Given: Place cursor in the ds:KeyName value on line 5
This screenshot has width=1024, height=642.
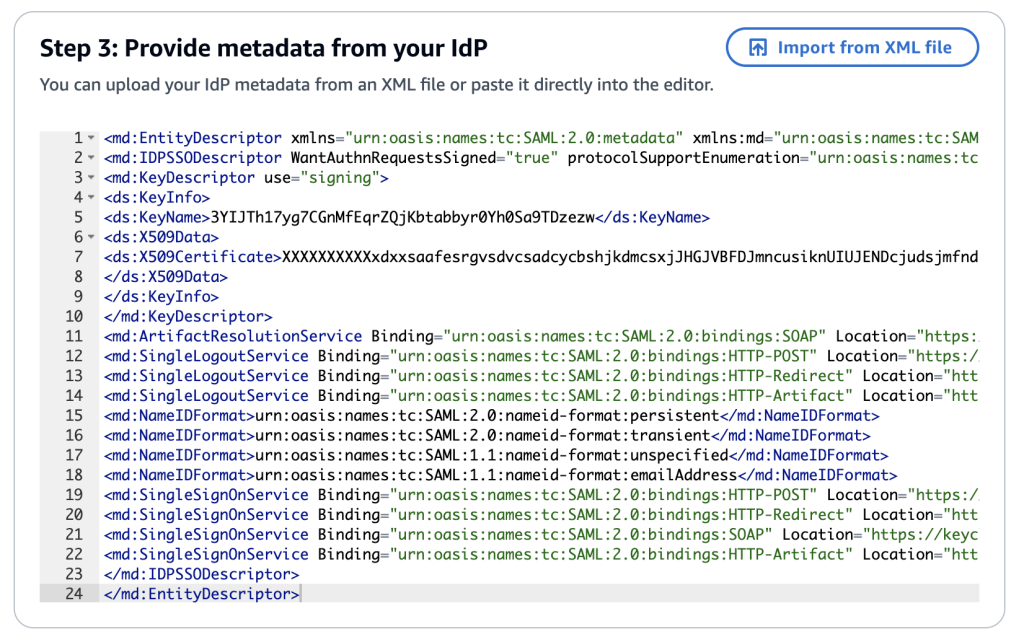Looking at the screenshot, I should point(402,217).
